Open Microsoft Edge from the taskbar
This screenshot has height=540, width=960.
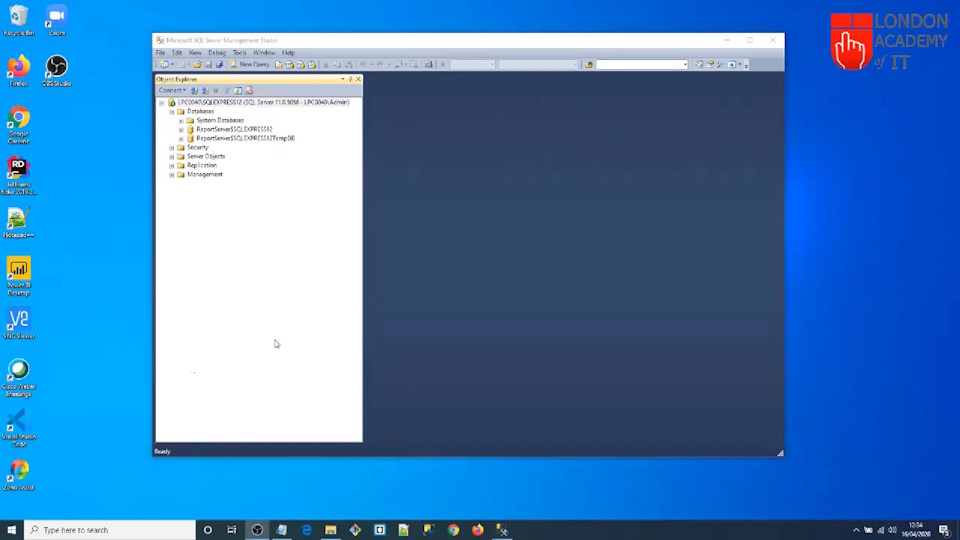306,530
